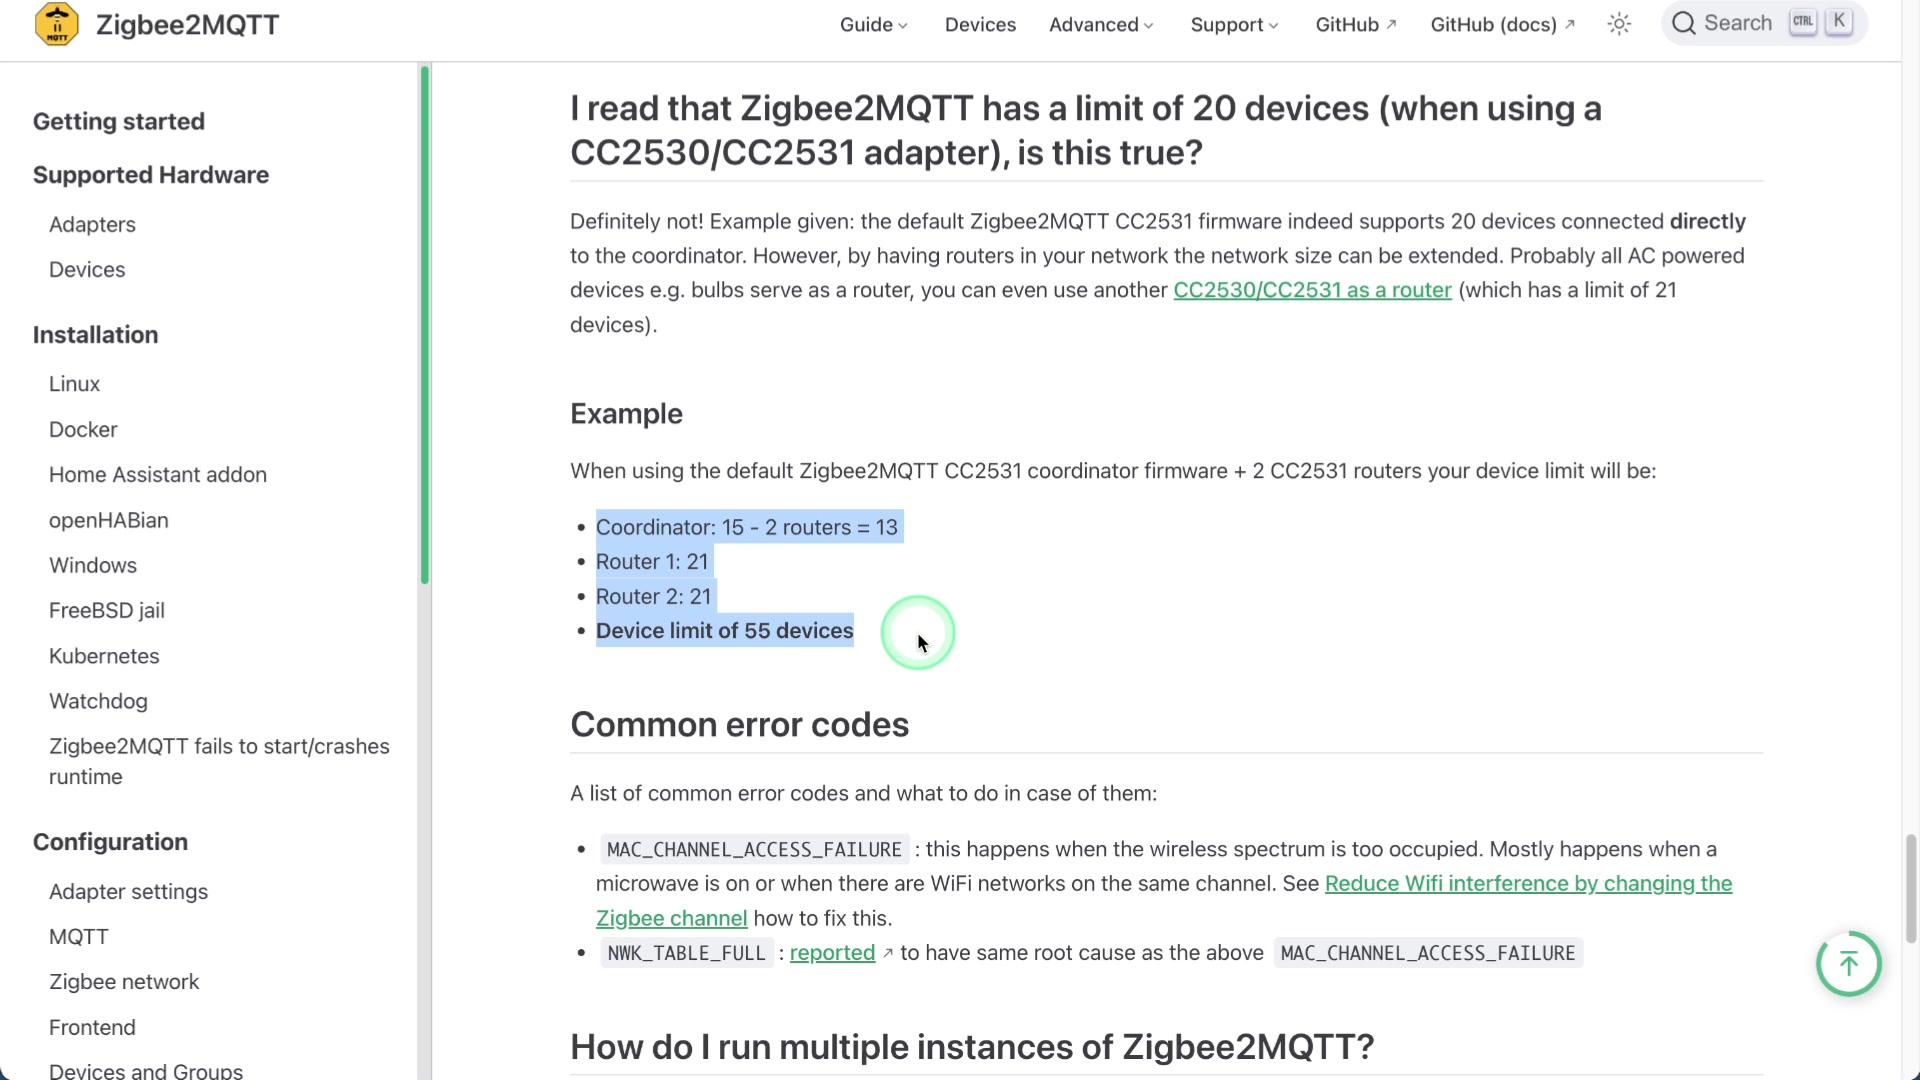The image size is (1920, 1080).
Task: Click the external-link arrow beside GitHub
Action: [1392, 24]
